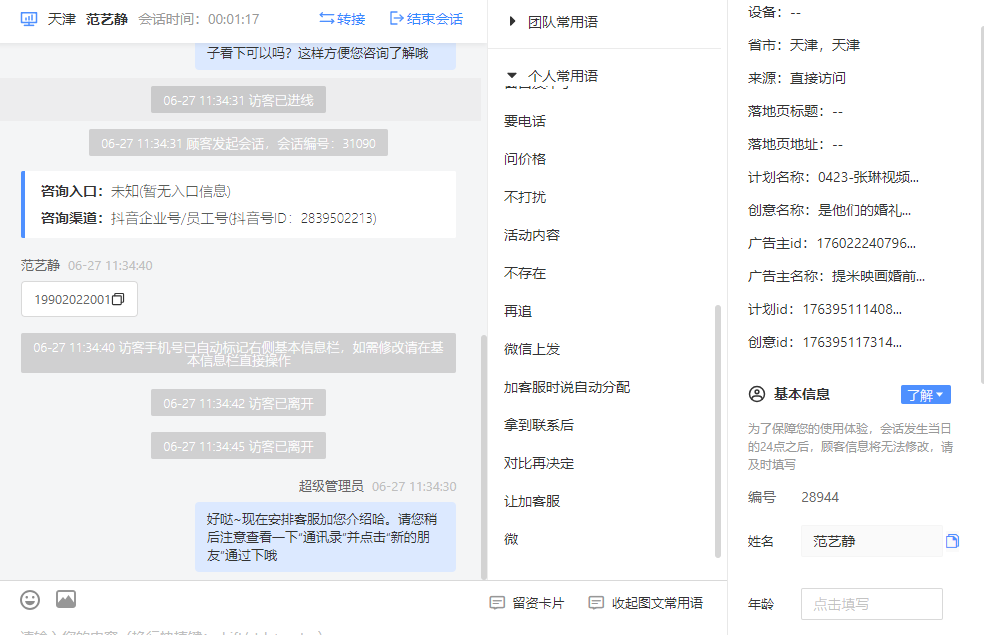Transfer the chat with 转接
984x635 pixels.
342,19
